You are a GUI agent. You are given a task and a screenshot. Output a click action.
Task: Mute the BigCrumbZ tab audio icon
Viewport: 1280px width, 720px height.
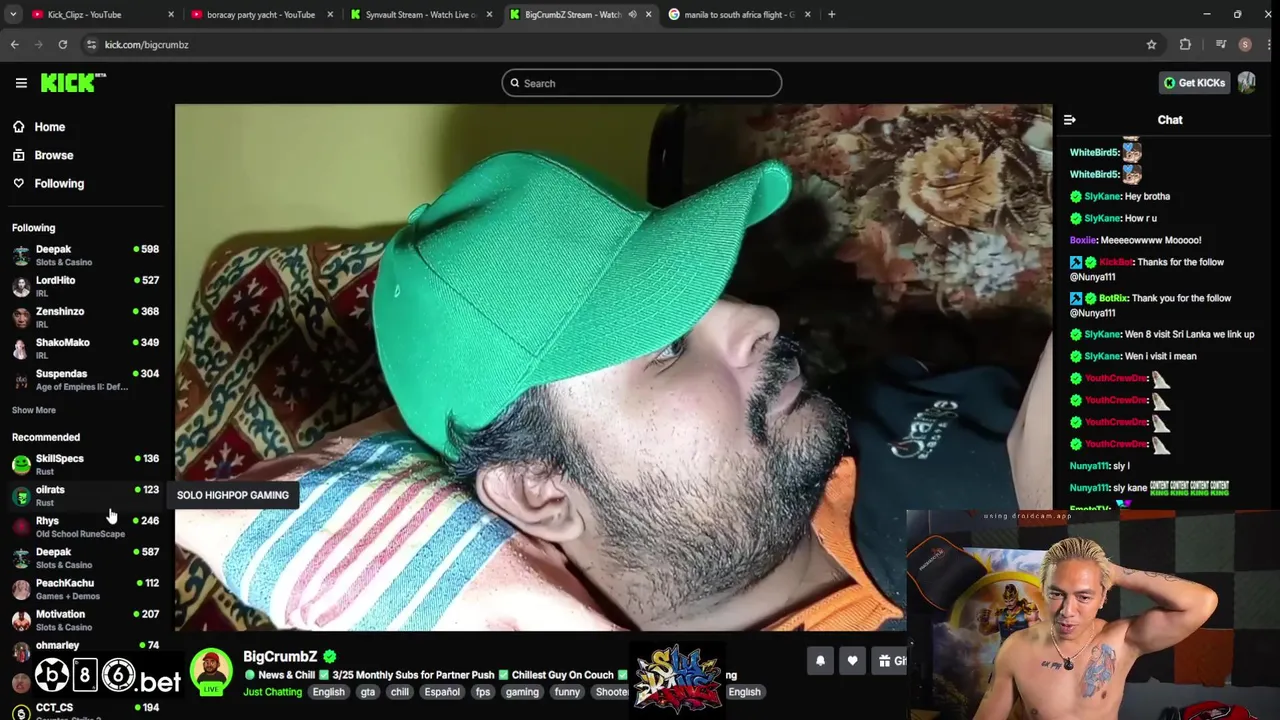point(632,14)
